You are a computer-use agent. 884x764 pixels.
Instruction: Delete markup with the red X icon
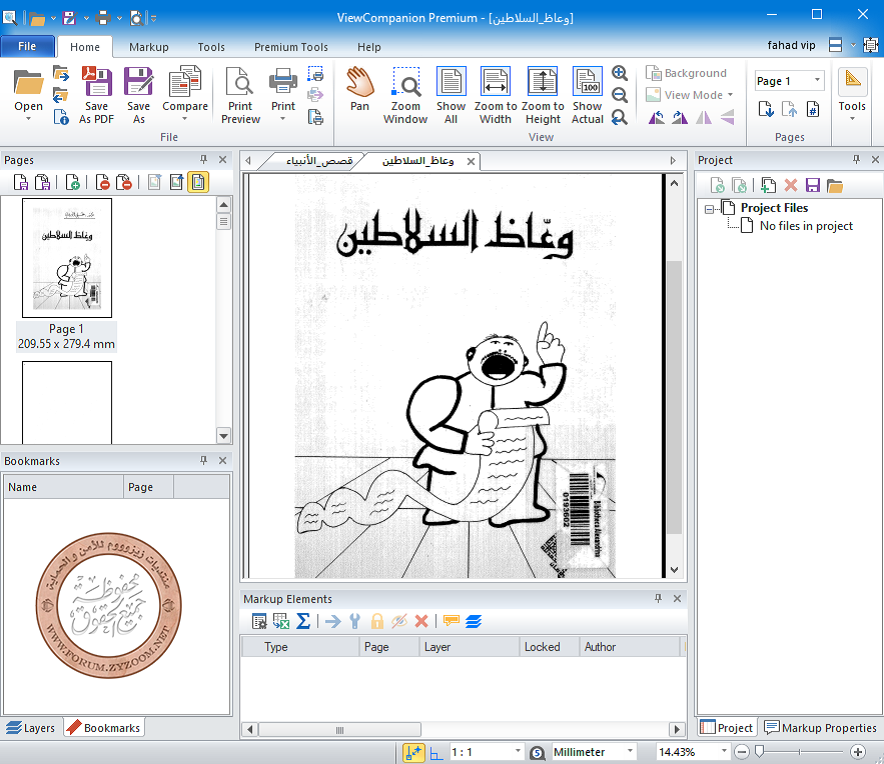[421, 621]
